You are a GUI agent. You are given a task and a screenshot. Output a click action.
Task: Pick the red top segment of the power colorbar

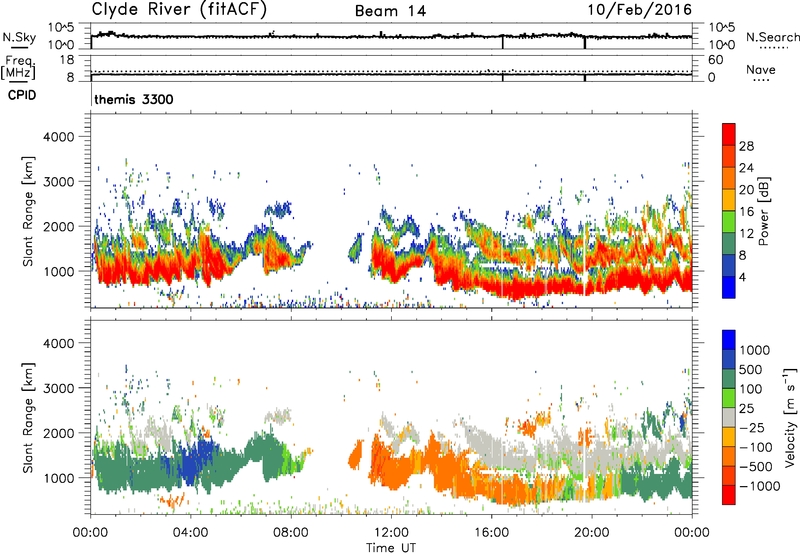tap(729, 134)
